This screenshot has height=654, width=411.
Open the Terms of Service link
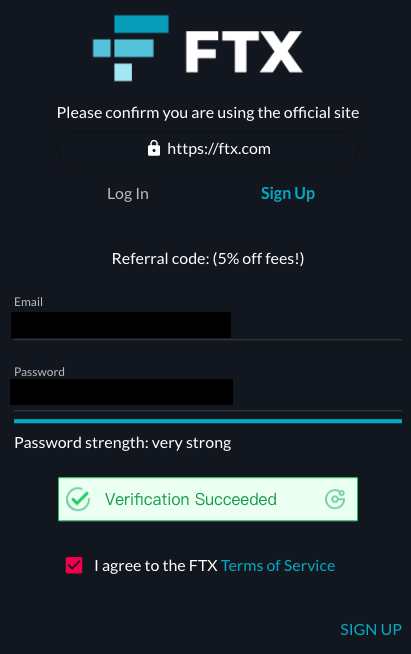278,566
